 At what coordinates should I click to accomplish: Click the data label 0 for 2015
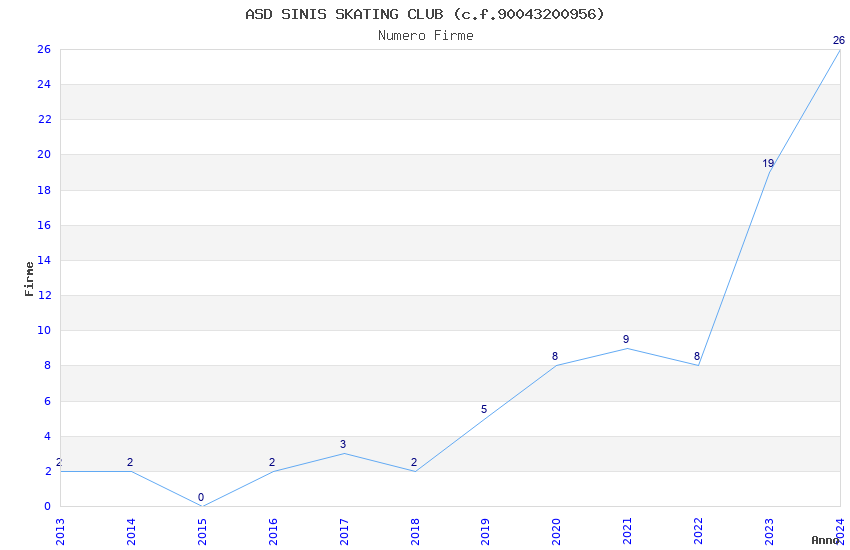(x=201, y=497)
